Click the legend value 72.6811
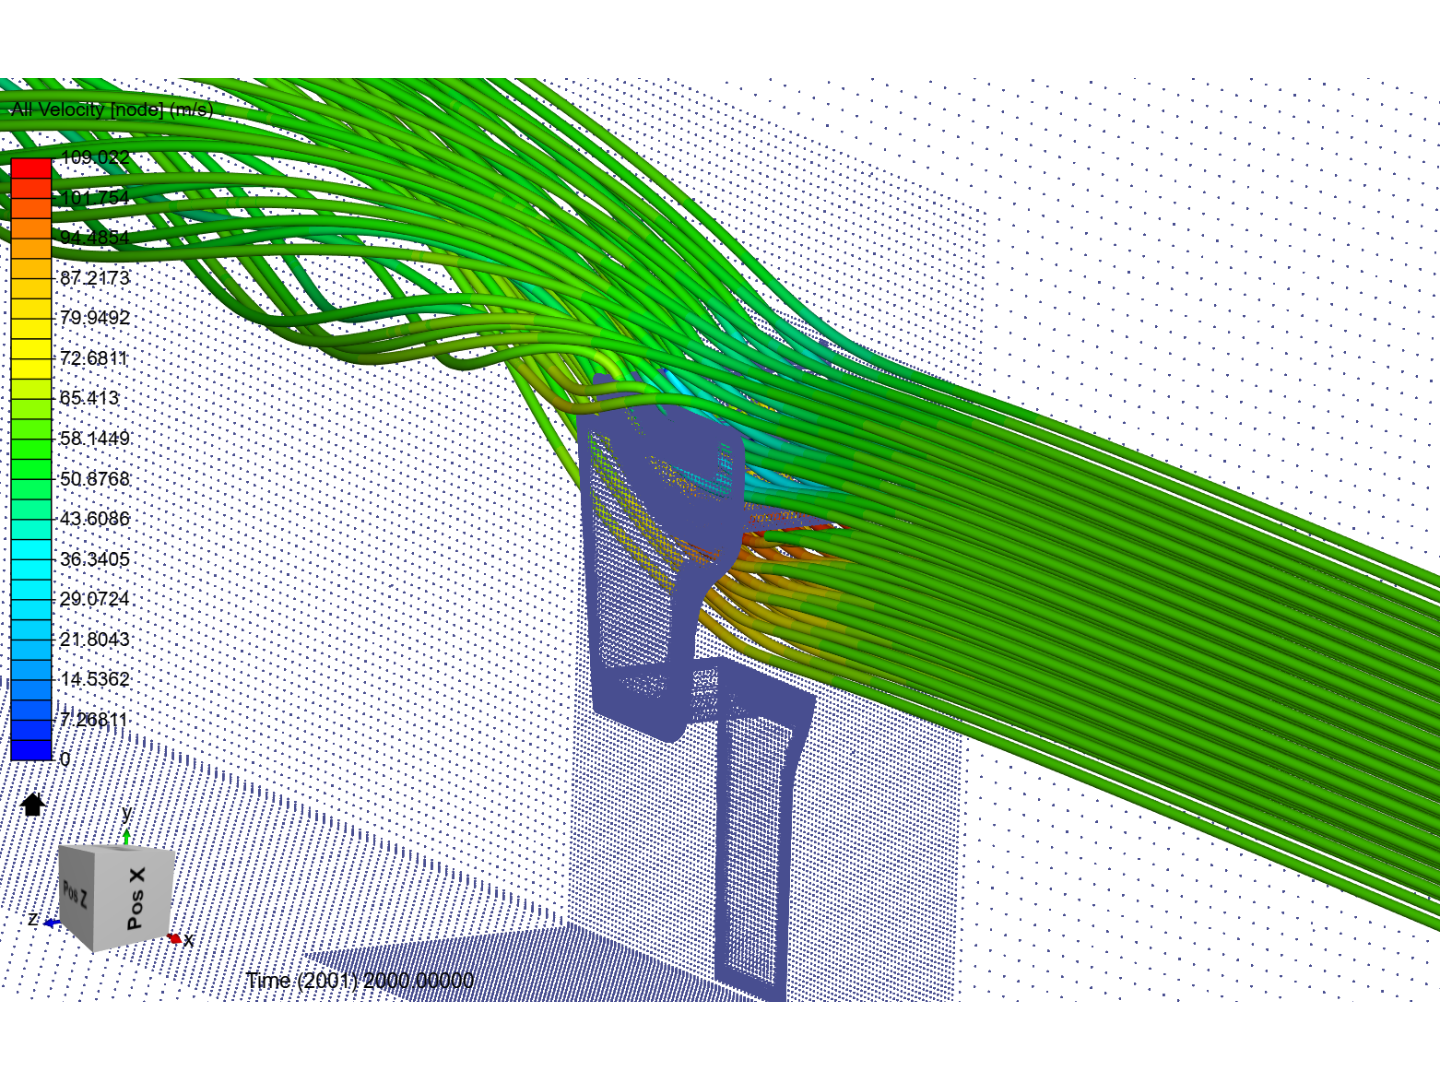The height and width of the screenshot is (1080, 1440). click(94, 357)
